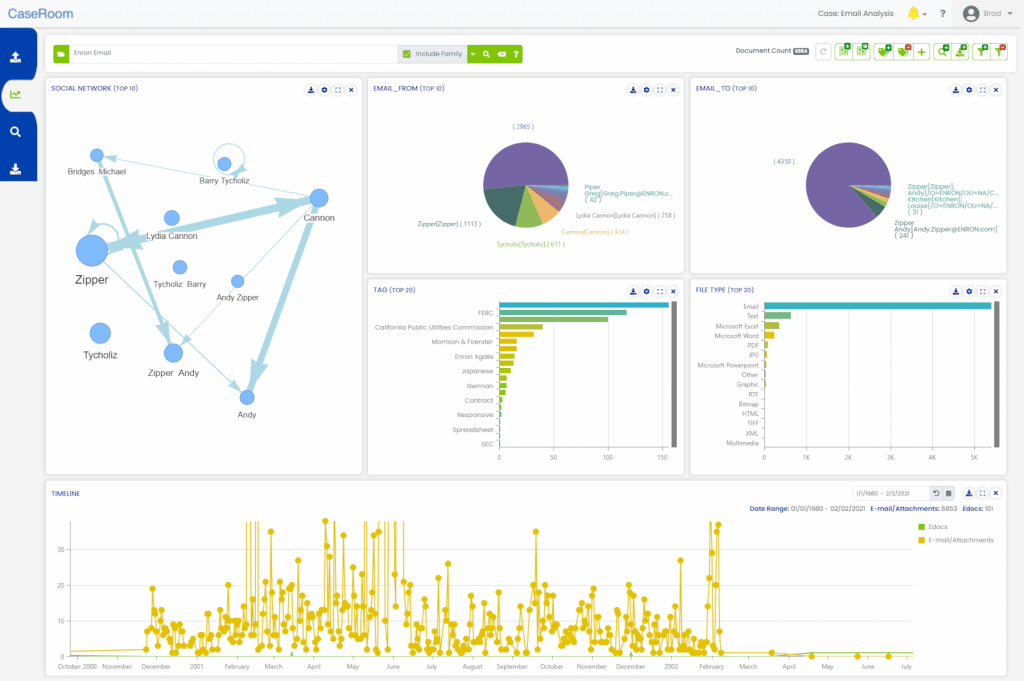Expand the Tag chart to fullscreen
1024x681 pixels.
pyautogui.click(x=660, y=291)
